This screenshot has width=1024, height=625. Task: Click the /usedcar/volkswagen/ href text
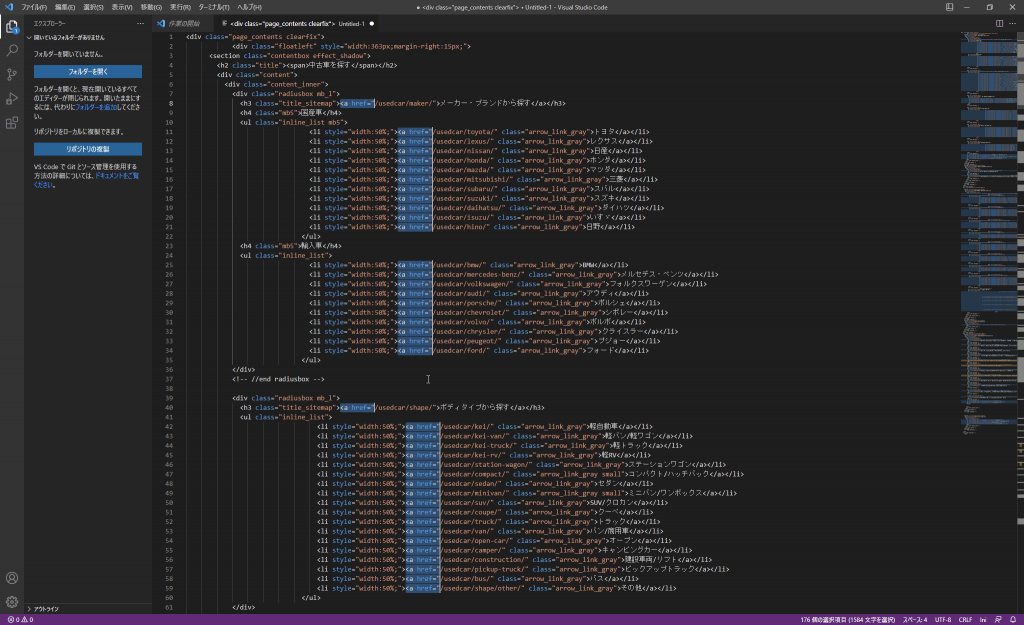coord(472,284)
